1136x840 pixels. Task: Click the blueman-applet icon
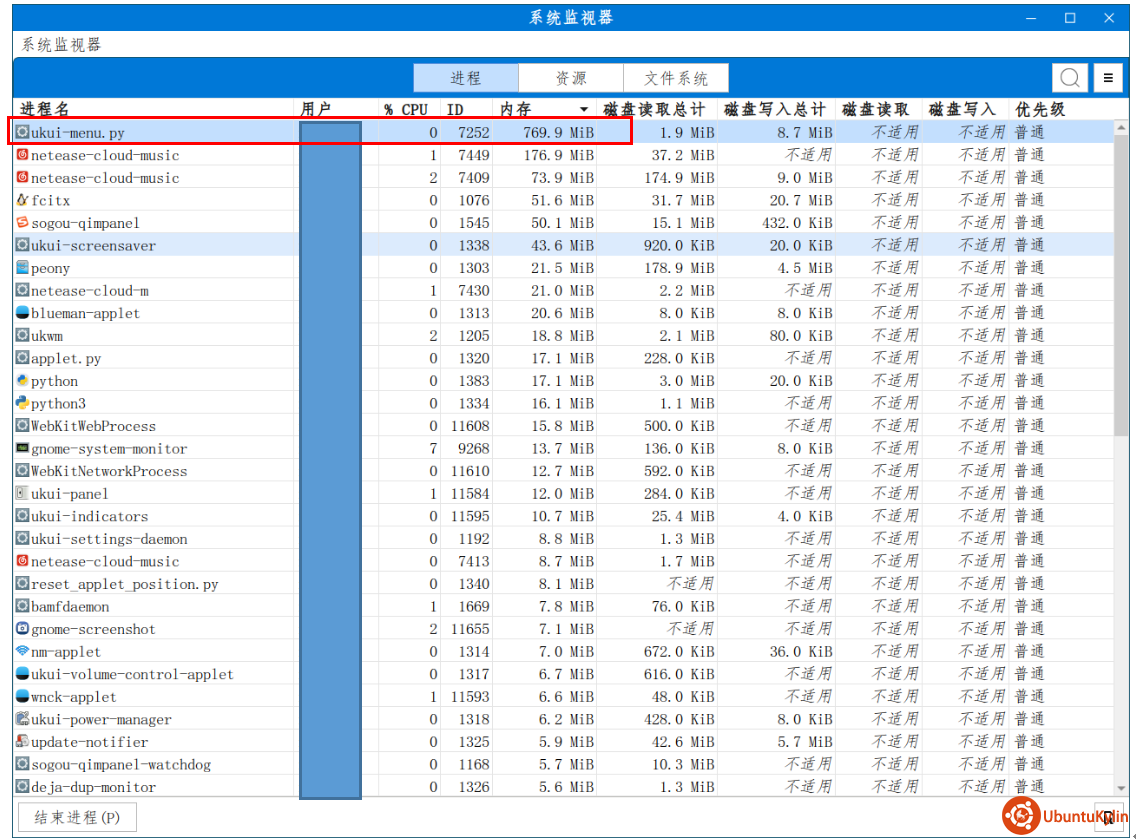(22, 312)
